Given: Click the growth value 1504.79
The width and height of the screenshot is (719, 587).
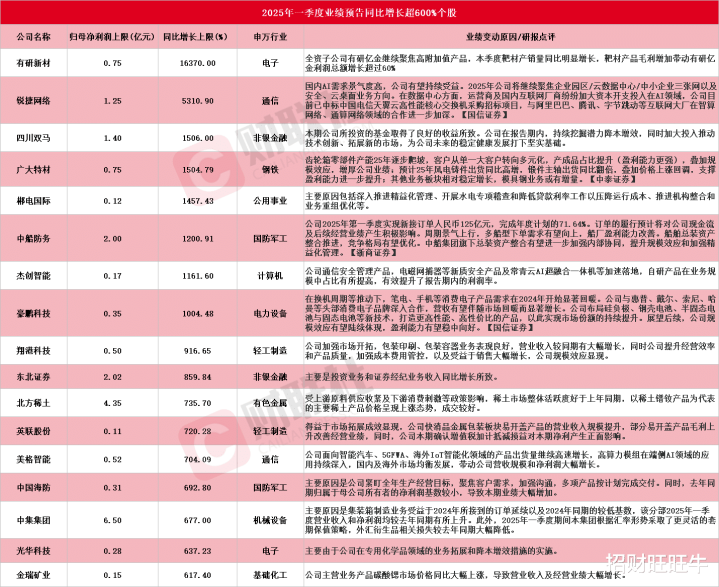Looking at the screenshot, I should point(198,169).
